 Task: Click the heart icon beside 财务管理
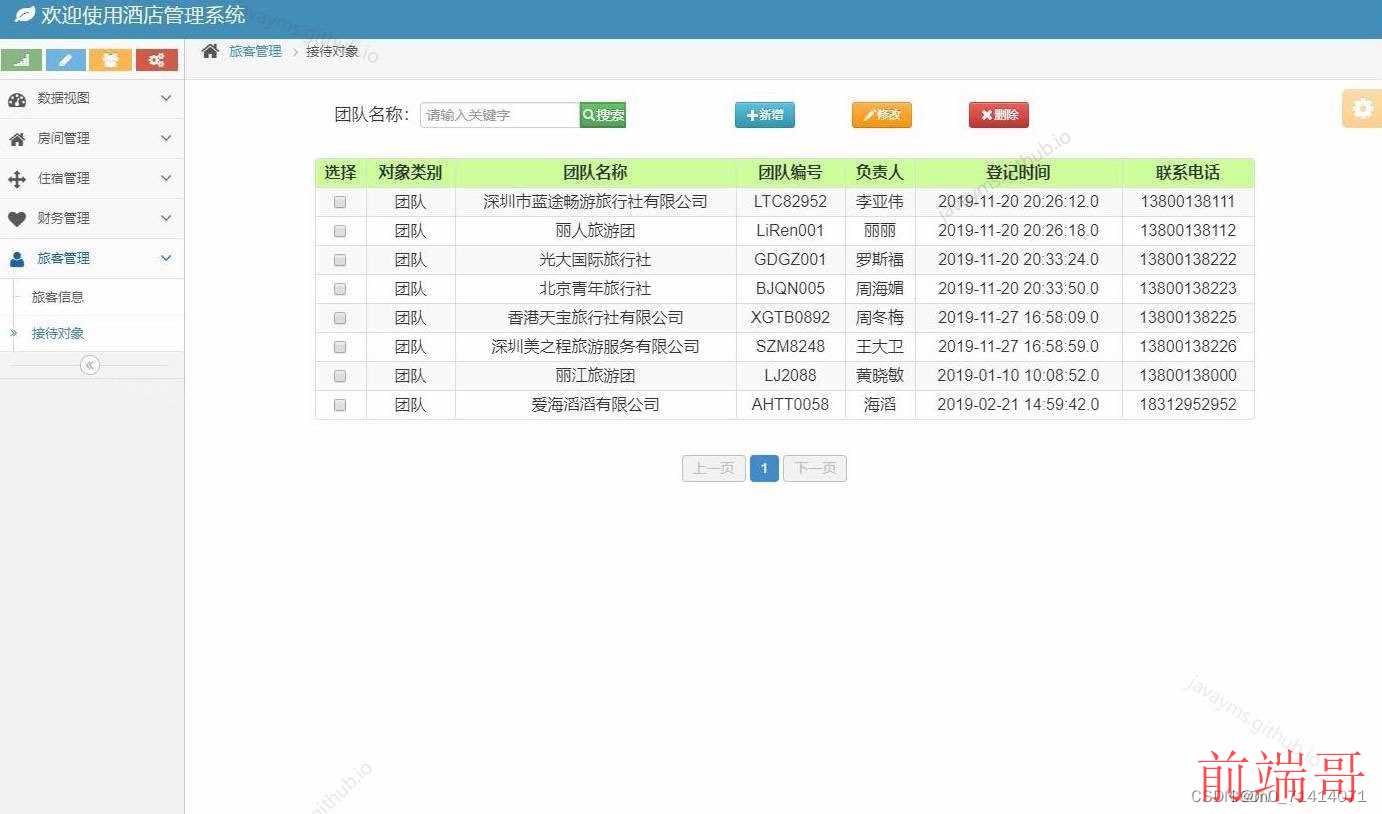(x=17, y=218)
